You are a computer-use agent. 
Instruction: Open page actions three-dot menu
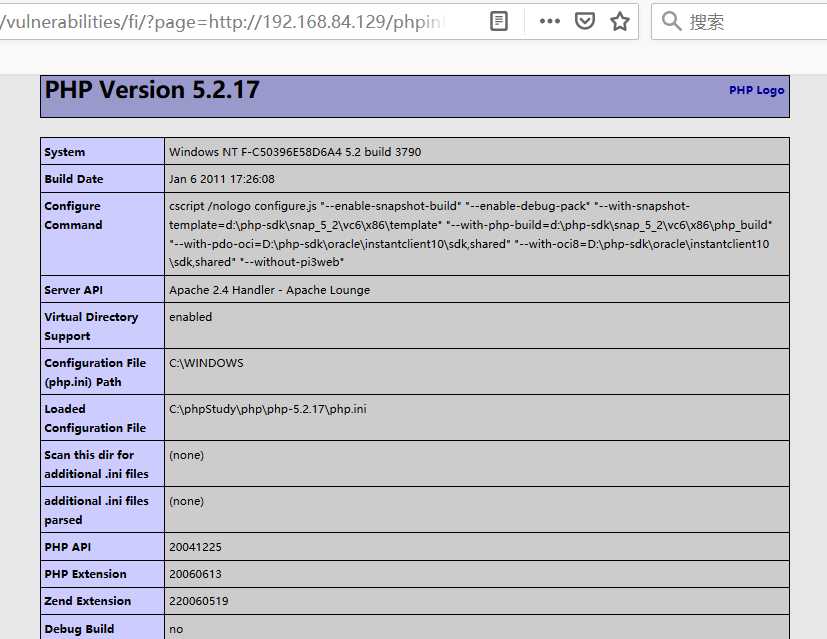click(550, 21)
